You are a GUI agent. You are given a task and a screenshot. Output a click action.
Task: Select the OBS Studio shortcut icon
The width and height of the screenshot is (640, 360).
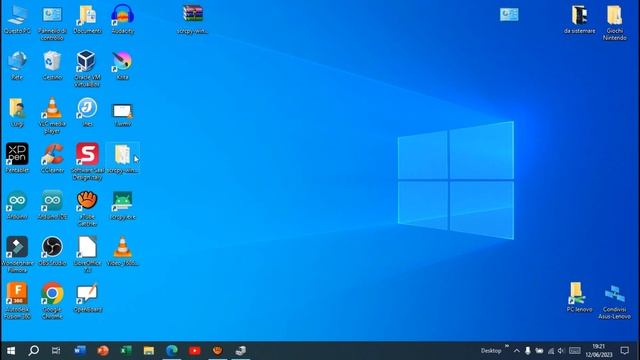pyautogui.click(x=52, y=247)
